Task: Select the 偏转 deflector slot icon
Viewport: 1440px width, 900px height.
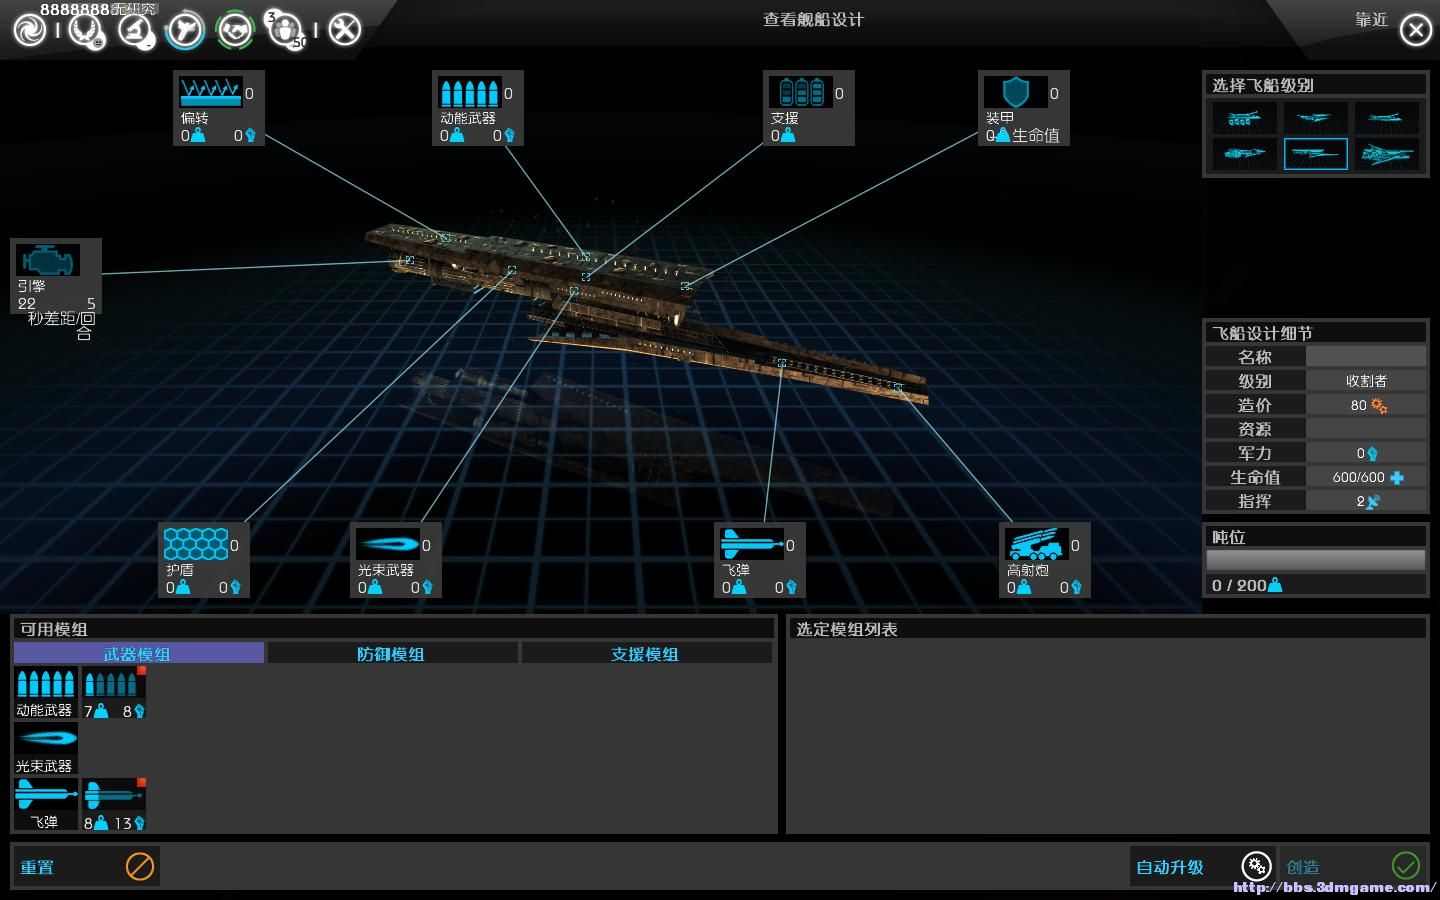Action: [x=211, y=92]
